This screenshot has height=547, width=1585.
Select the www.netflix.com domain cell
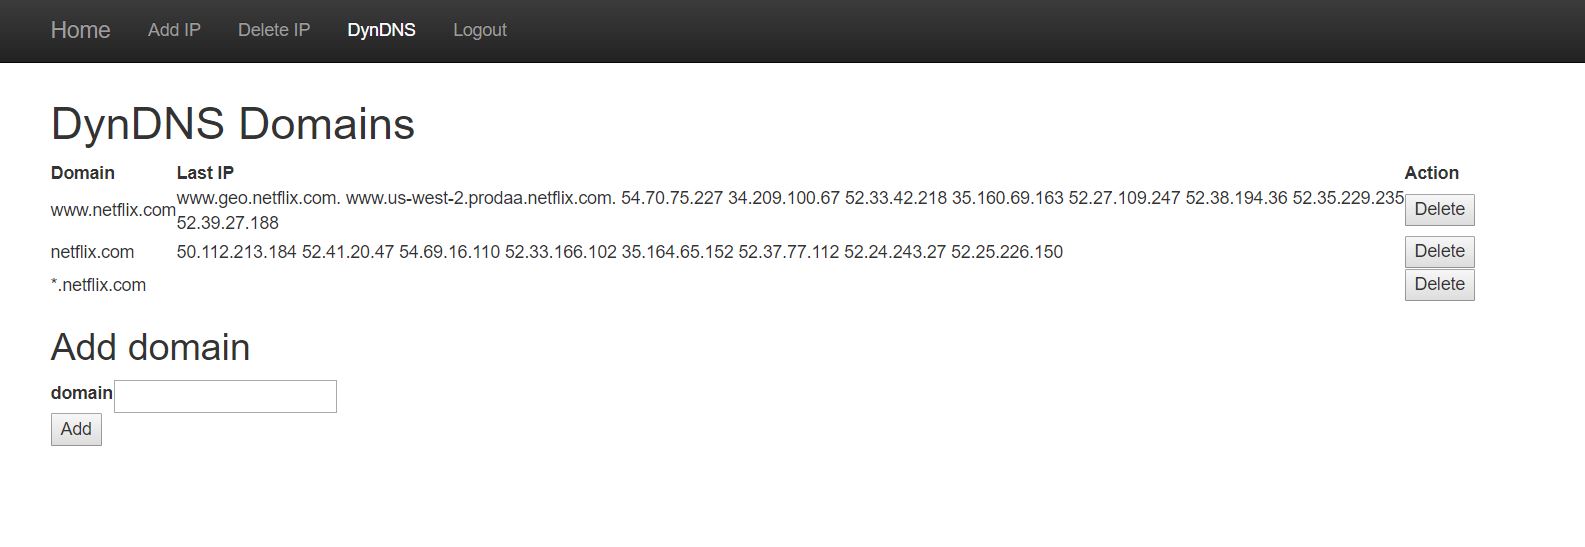click(x=113, y=210)
